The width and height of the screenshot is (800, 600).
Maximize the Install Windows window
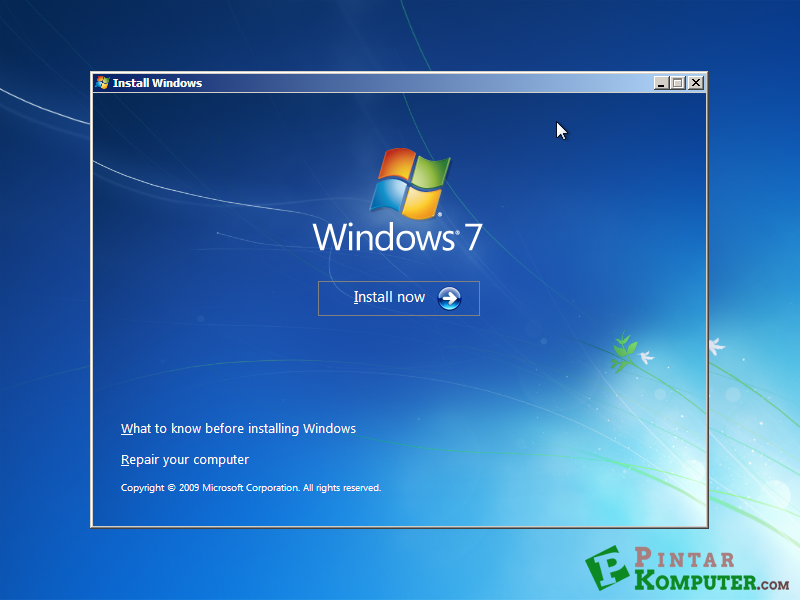[678, 83]
